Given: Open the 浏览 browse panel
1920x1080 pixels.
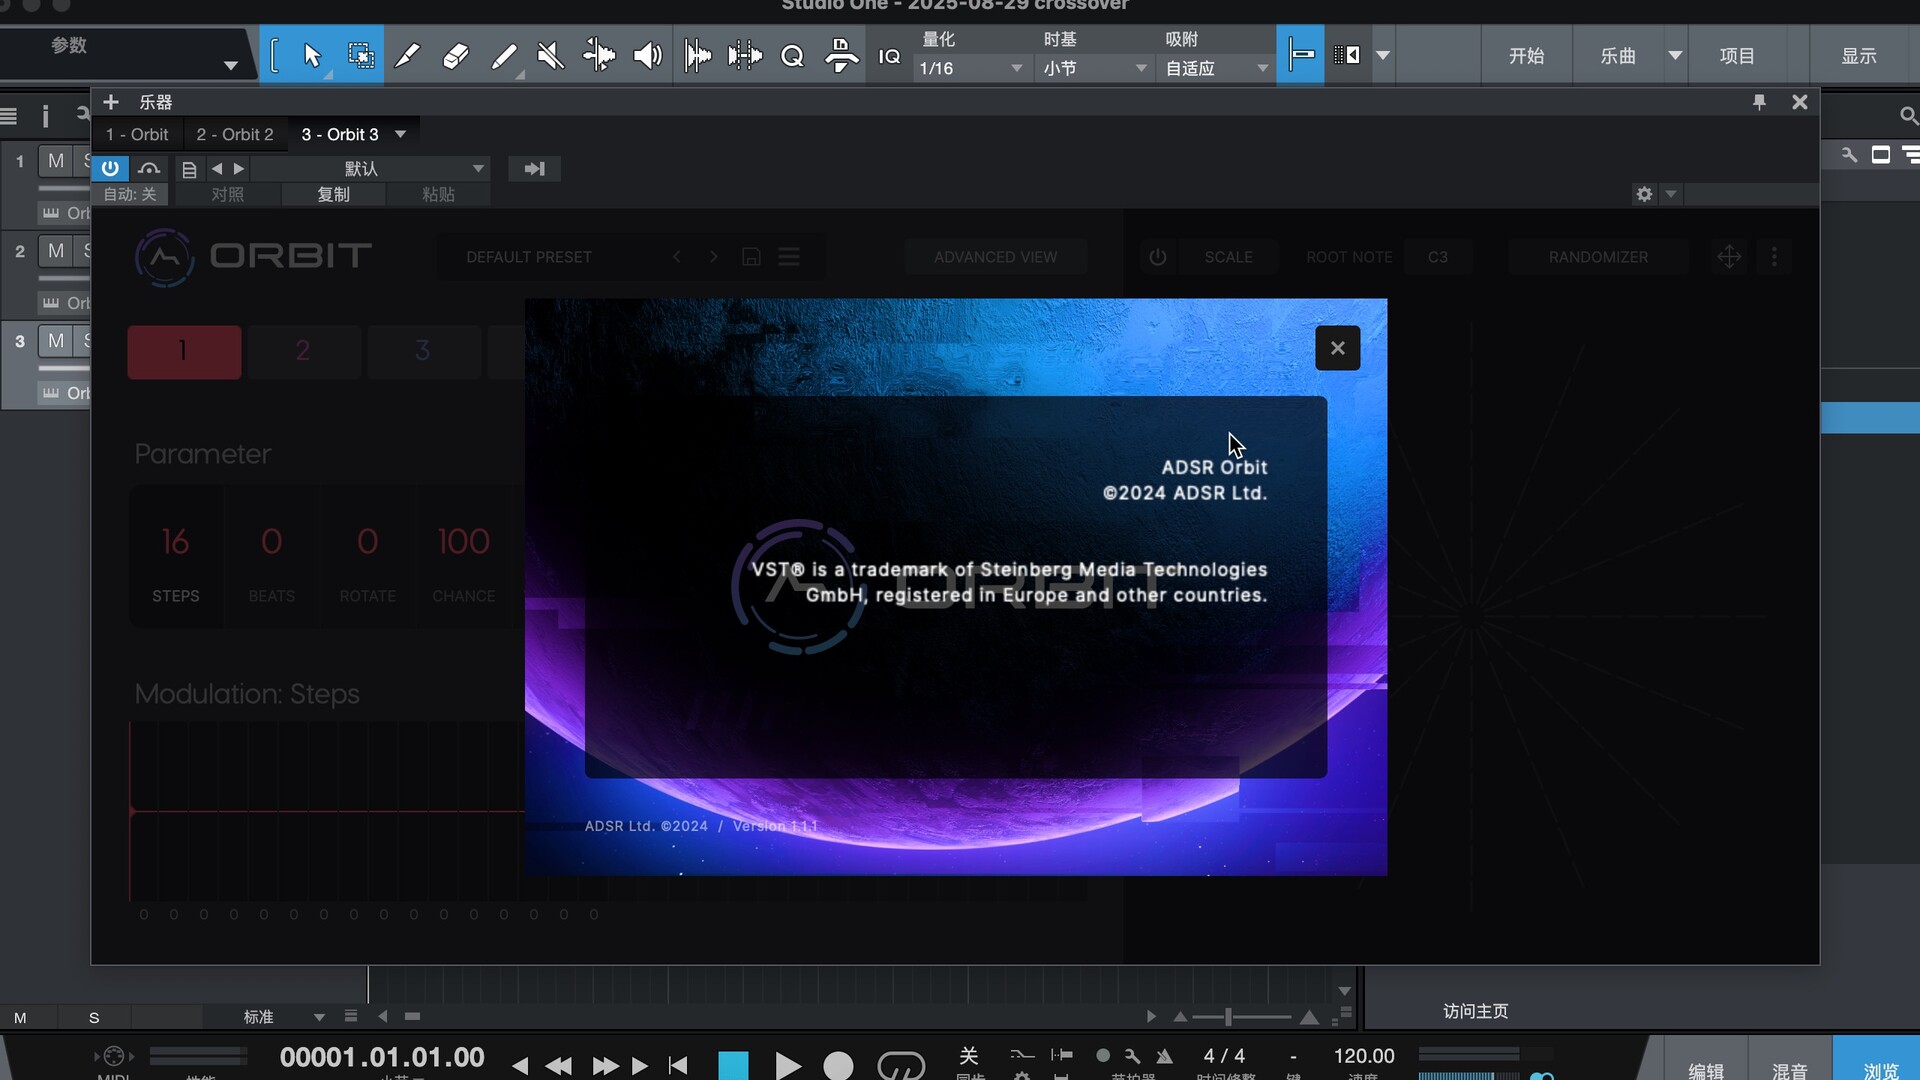Looking at the screenshot, I should pos(1880,1068).
